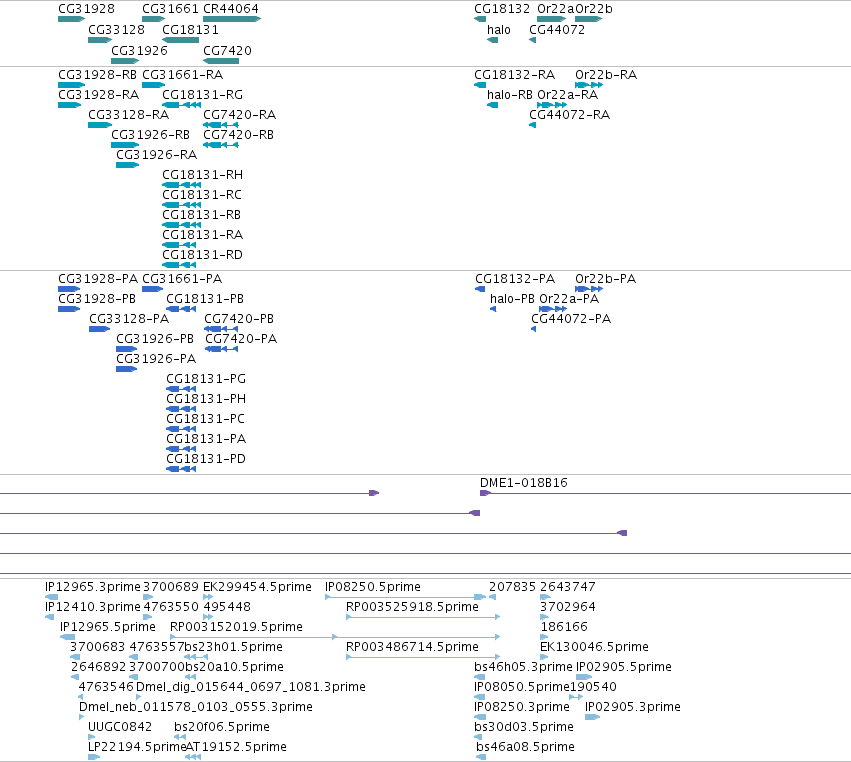851x762 pixels.
Task: Select protein CG44072-PA
Action: click(571, 319)
